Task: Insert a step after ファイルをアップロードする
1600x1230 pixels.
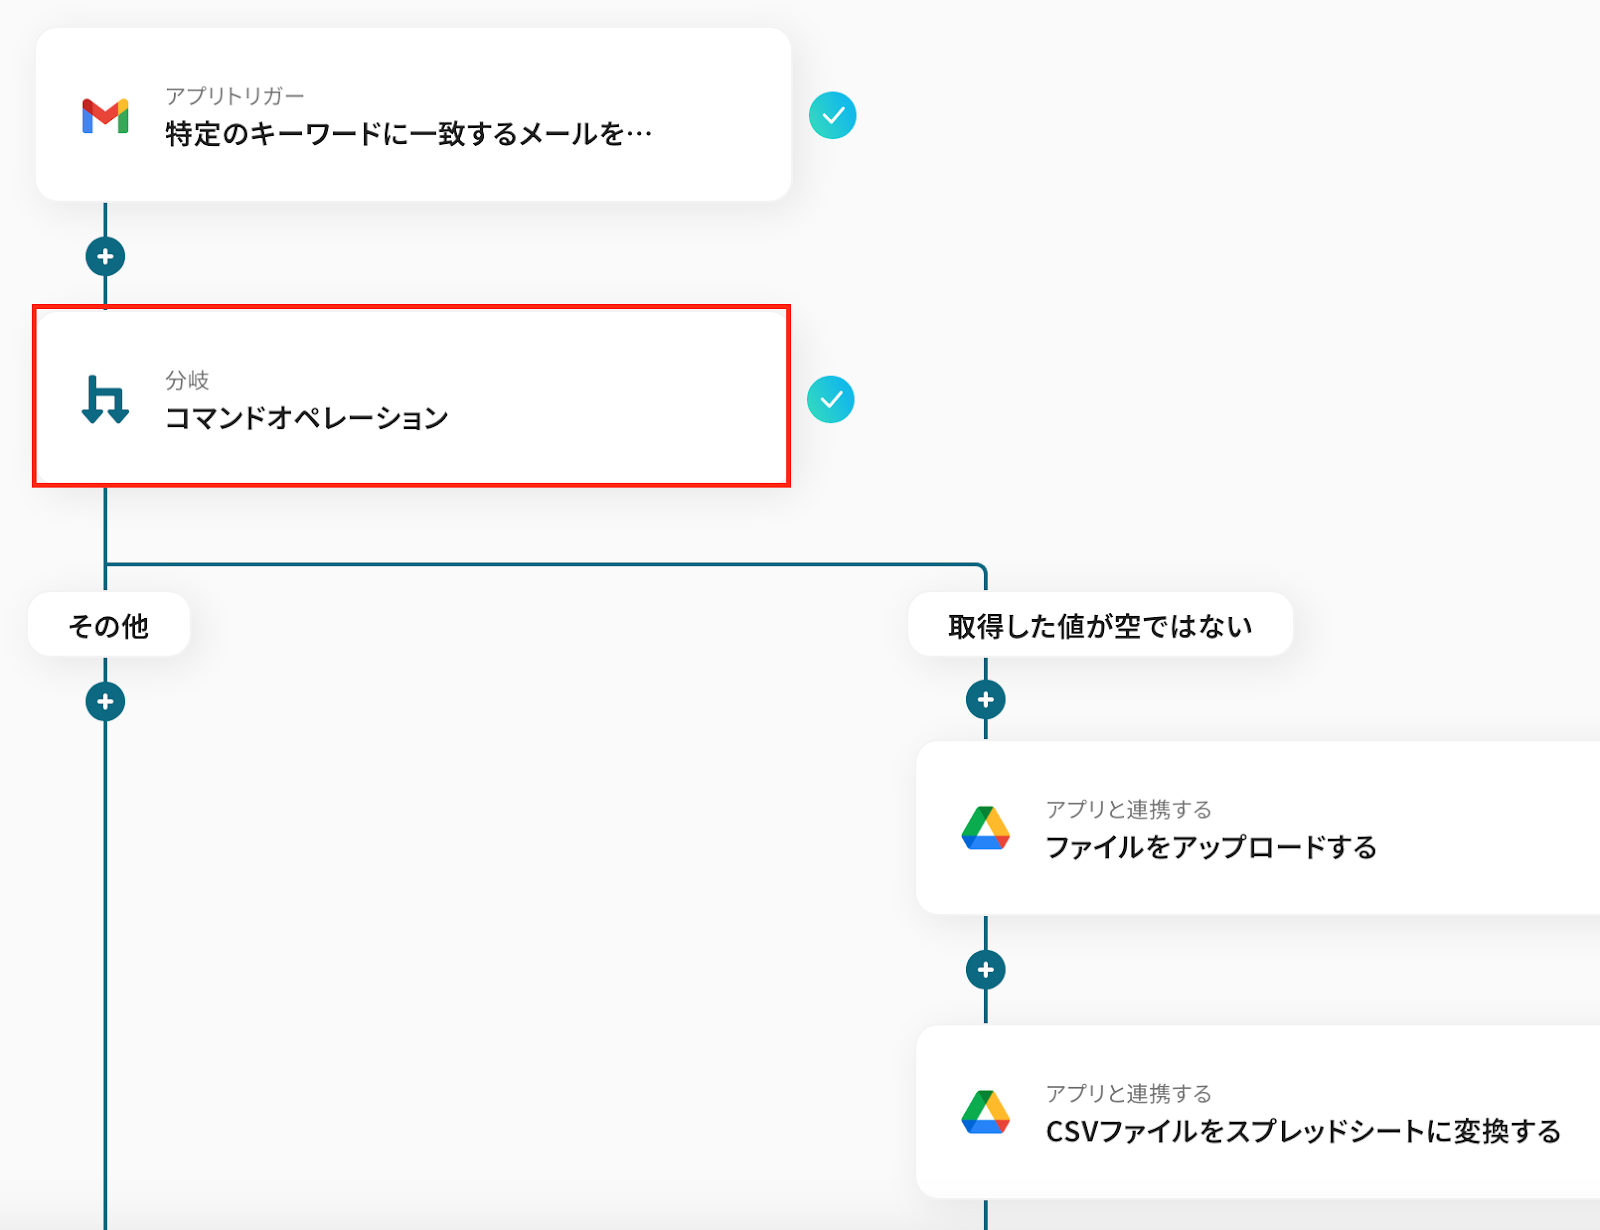Action: pos(985,970)
